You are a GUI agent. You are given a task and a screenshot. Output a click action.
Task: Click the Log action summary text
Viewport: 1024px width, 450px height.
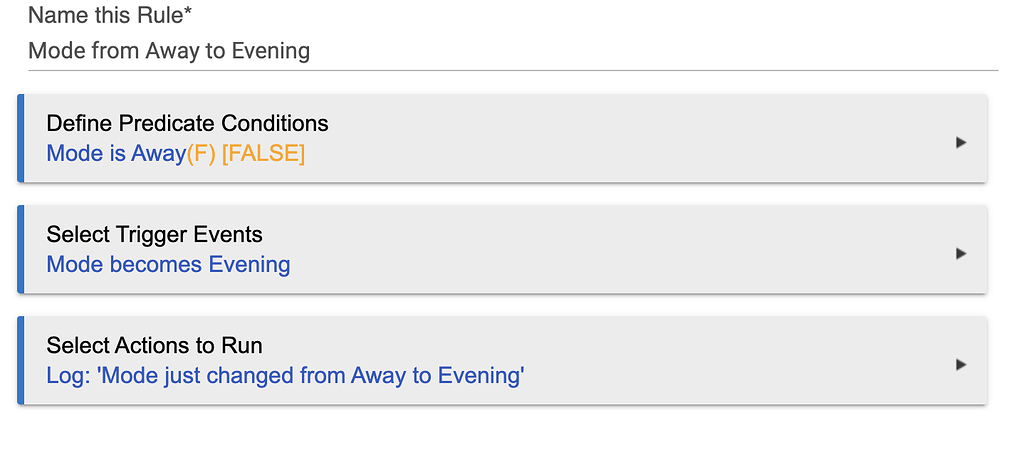point(285,376)
